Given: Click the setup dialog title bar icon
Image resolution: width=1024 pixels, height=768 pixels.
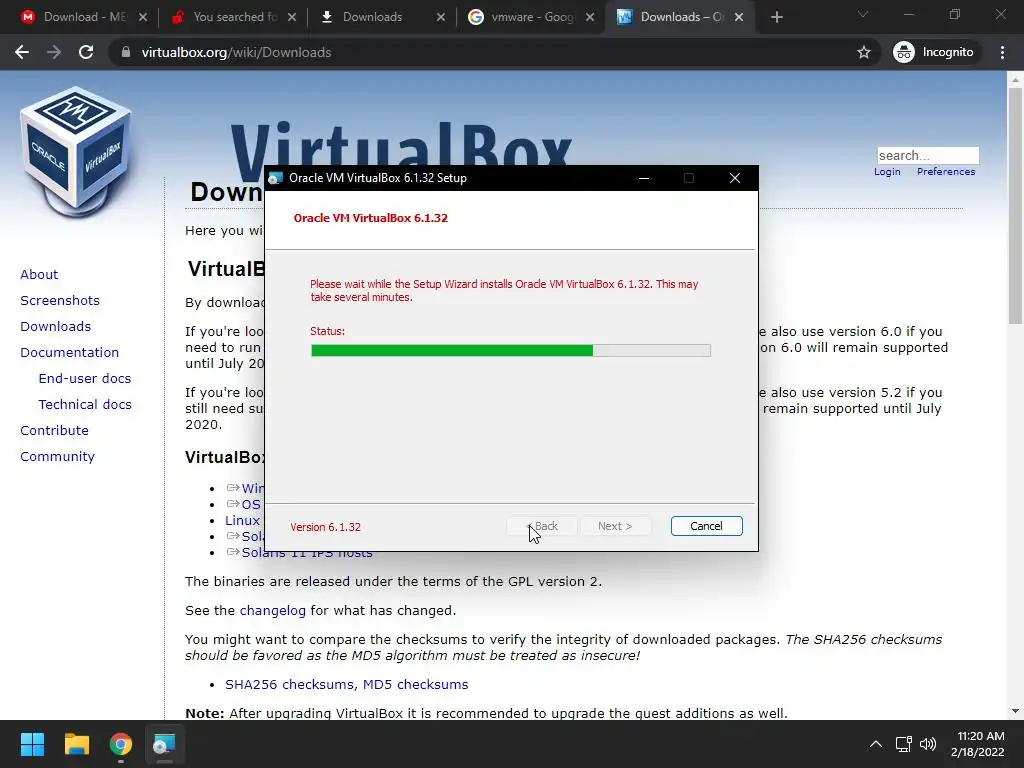Looking at the screenshot, I should (x=276, y=178).
